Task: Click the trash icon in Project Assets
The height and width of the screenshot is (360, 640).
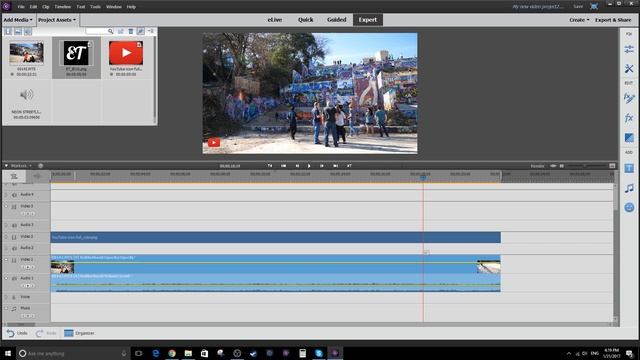Action: point(131,31)
